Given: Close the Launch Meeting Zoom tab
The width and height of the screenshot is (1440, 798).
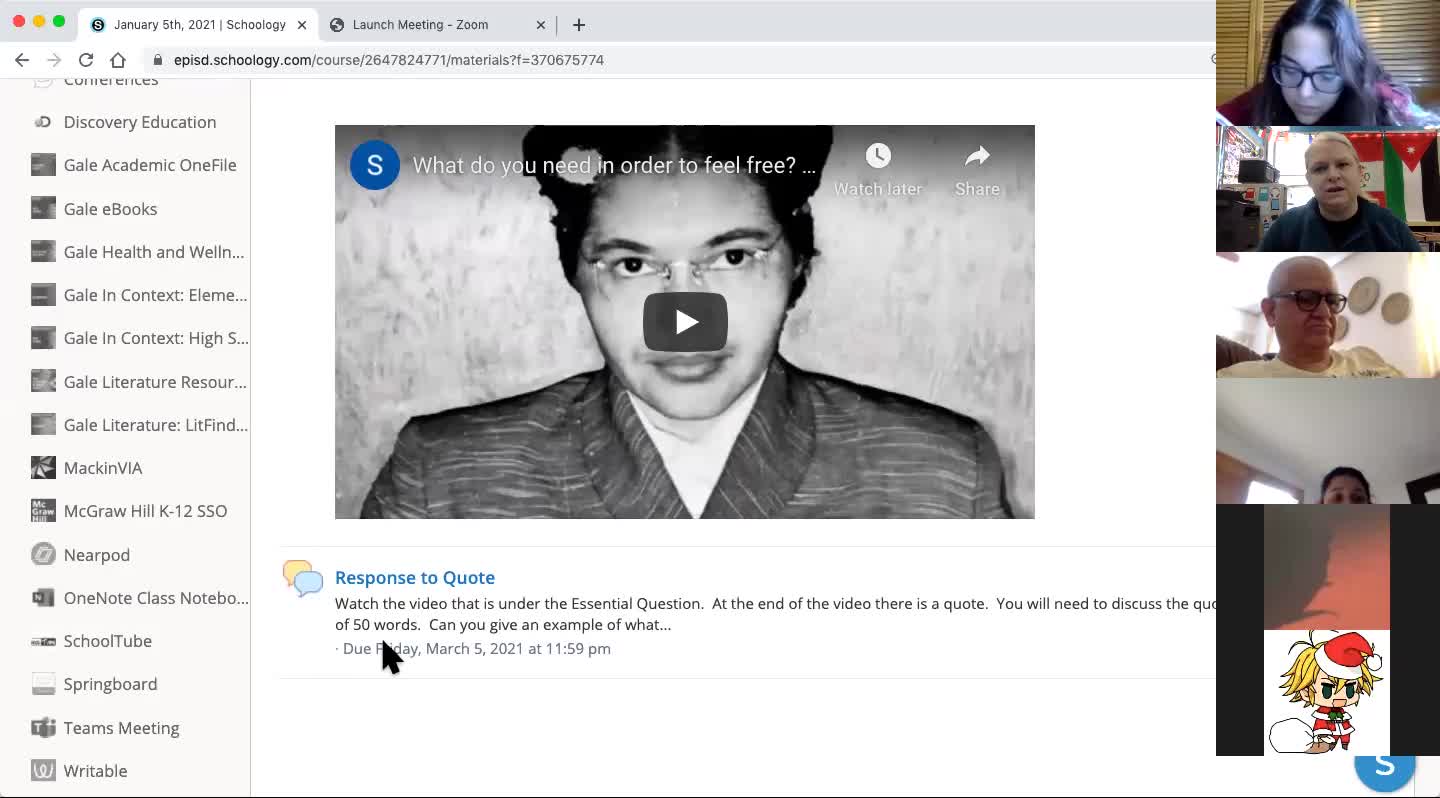Looking at the screenshot, I should 541,25.
